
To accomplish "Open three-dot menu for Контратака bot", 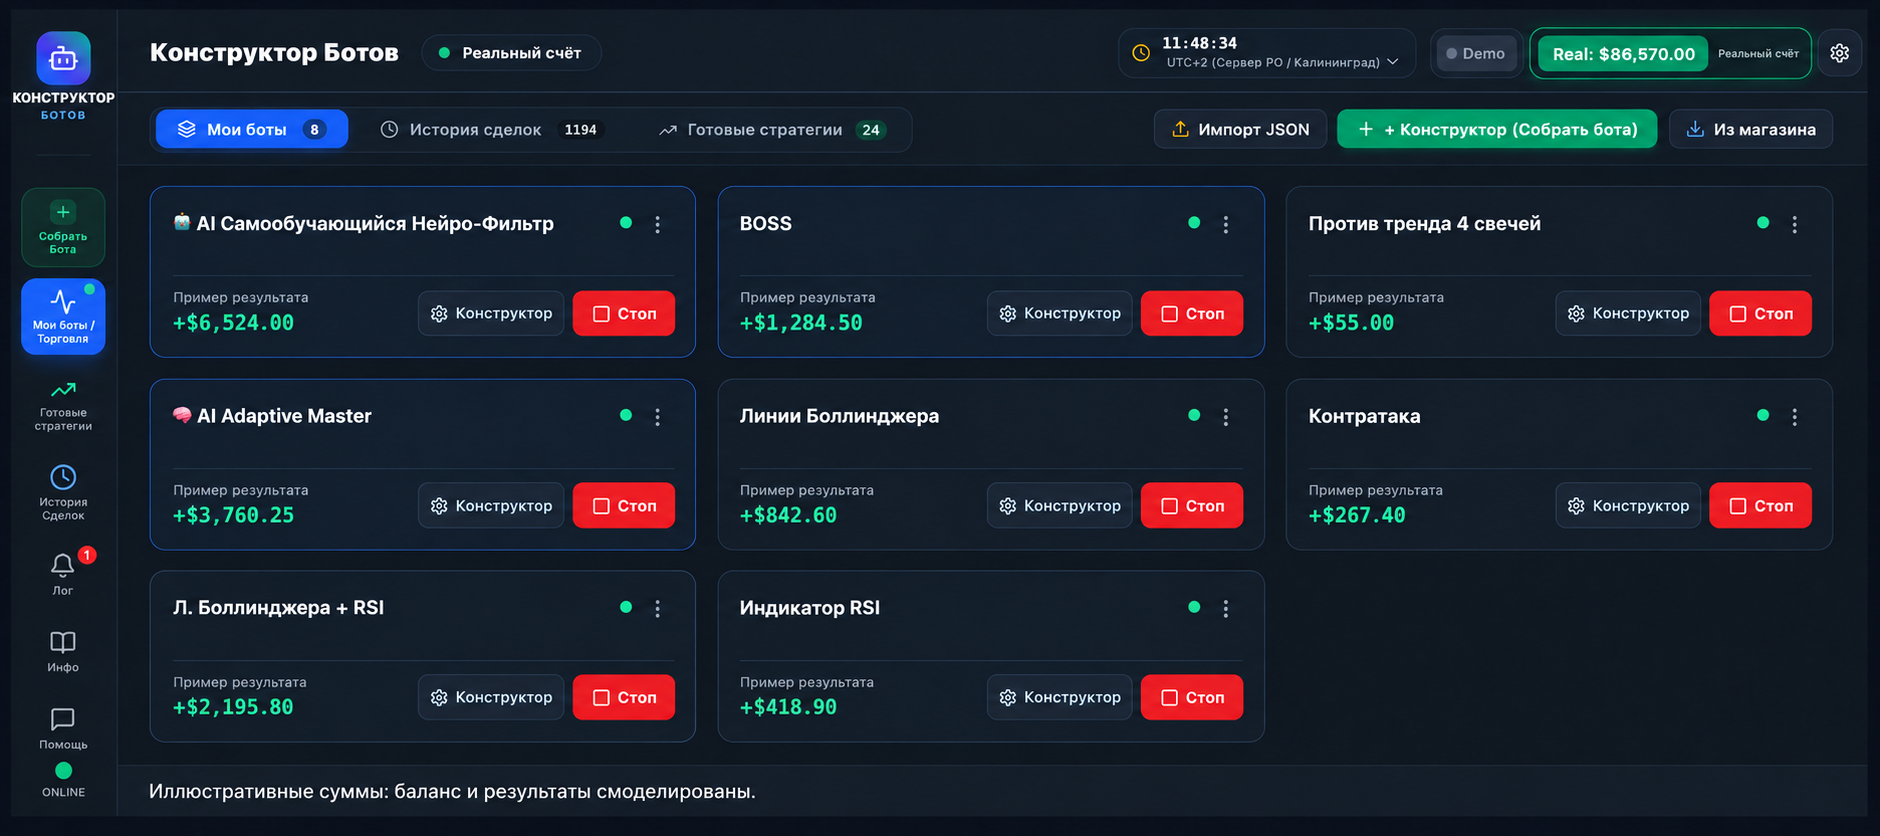I will point(1795,417).
